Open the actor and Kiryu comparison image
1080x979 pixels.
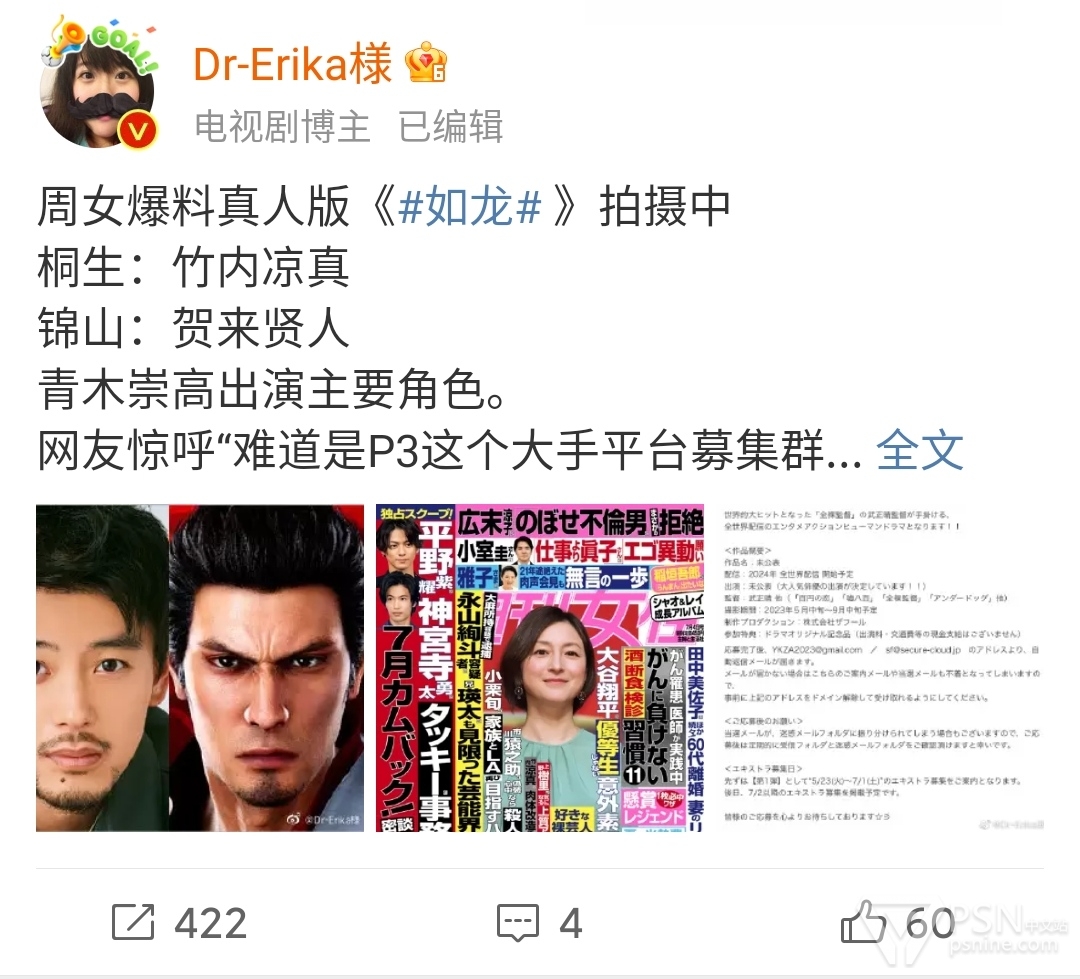click(x=200, y=668)
